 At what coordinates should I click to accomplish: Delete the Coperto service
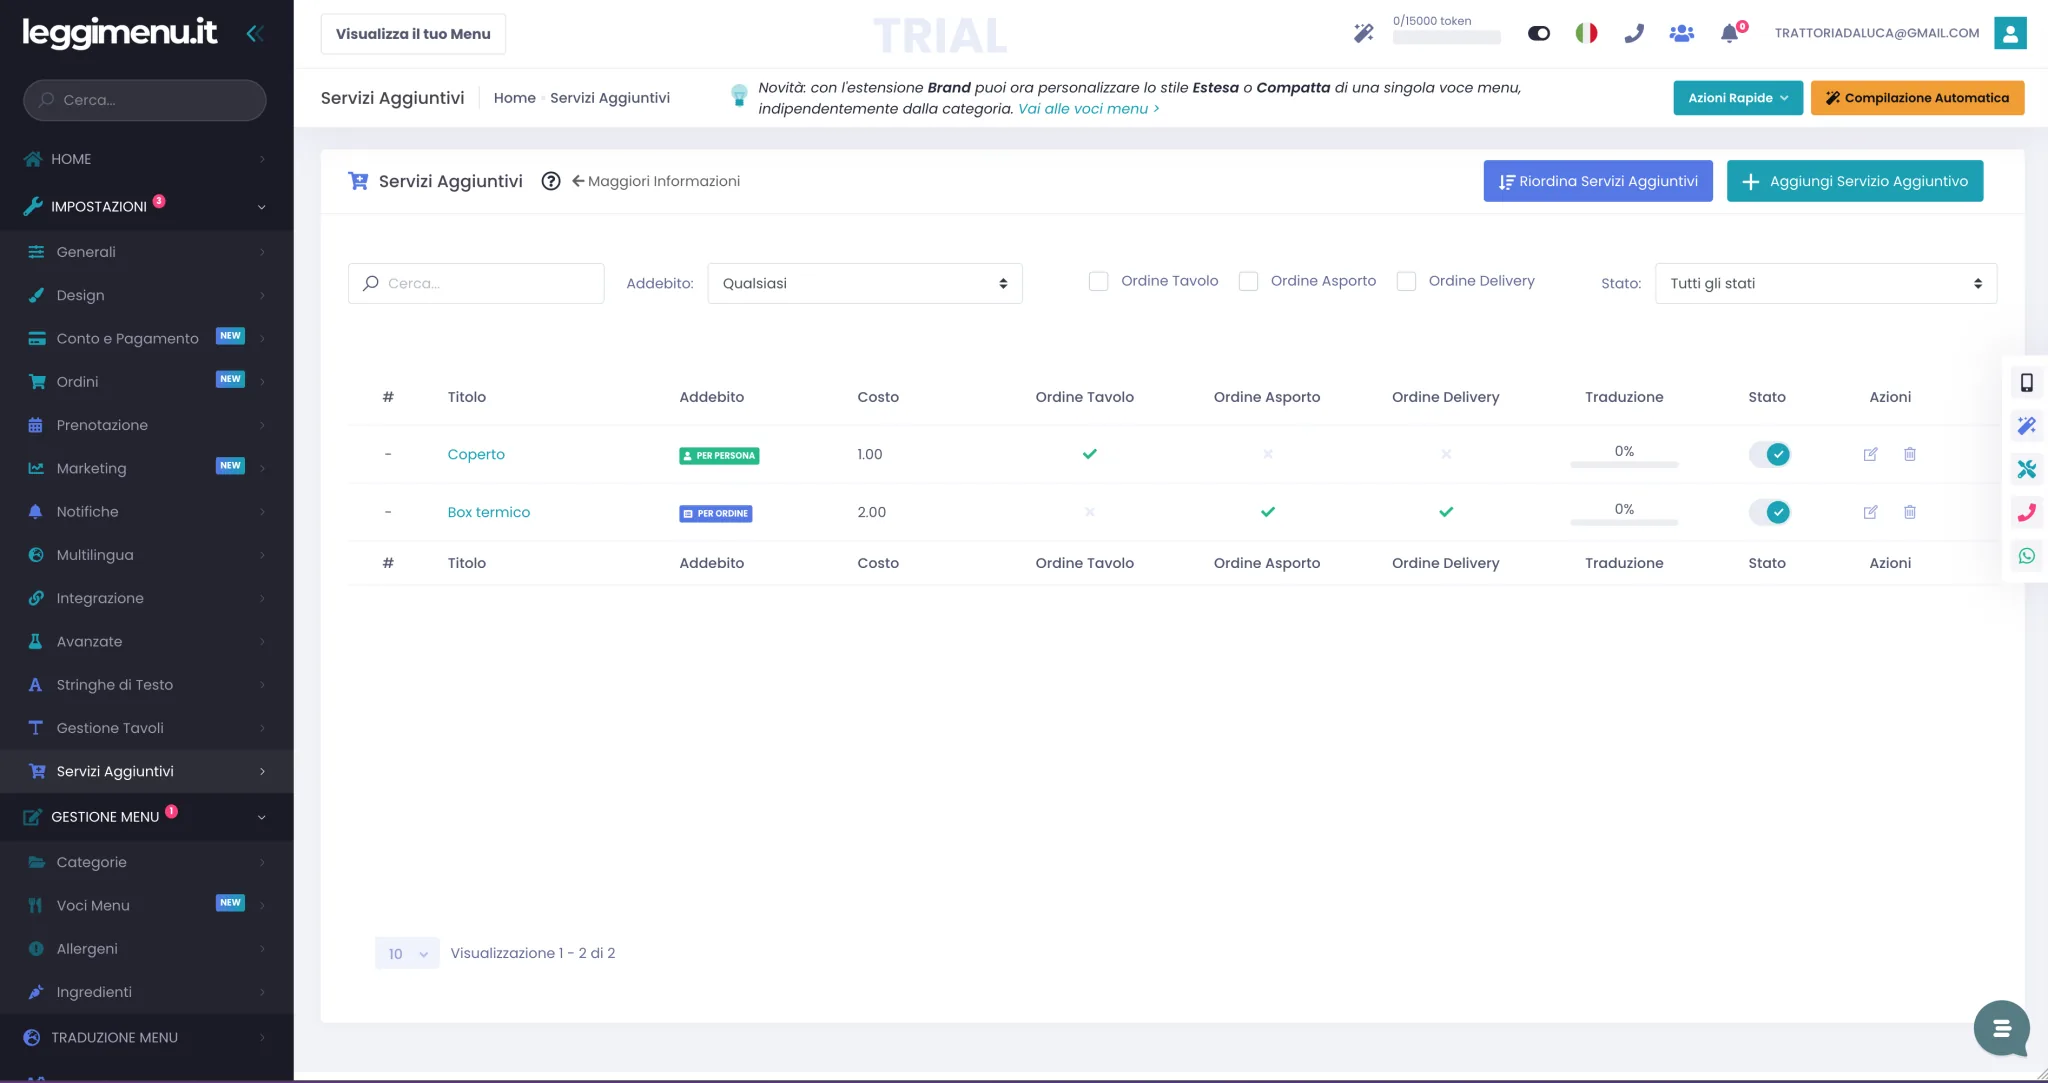click(x=1910, y=454)
